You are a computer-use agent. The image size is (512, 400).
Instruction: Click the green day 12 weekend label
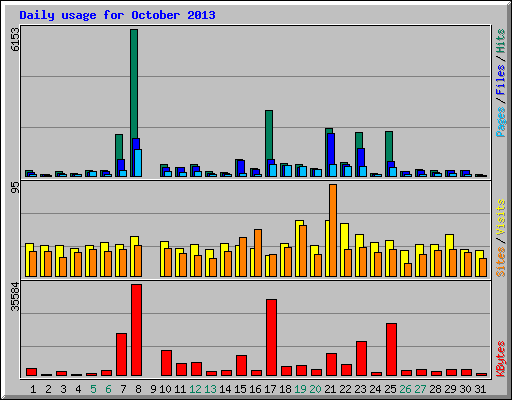click(195, 389)
